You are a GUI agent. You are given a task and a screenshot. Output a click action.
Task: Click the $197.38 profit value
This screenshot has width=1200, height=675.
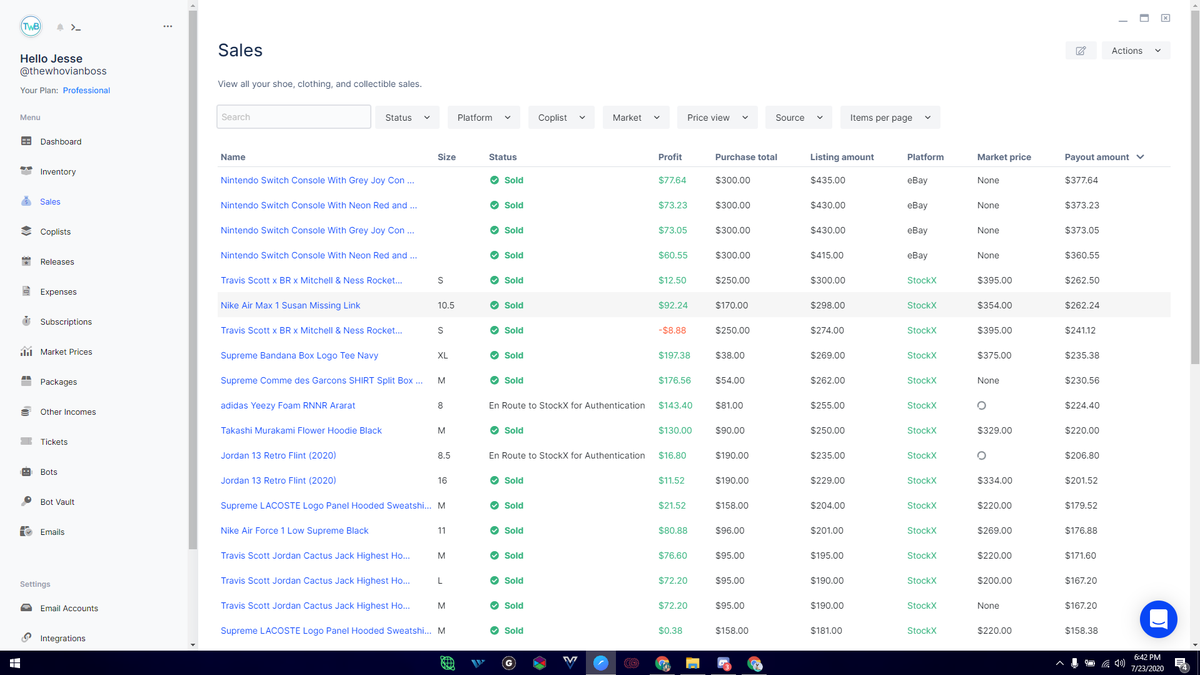tap(674, 355)
